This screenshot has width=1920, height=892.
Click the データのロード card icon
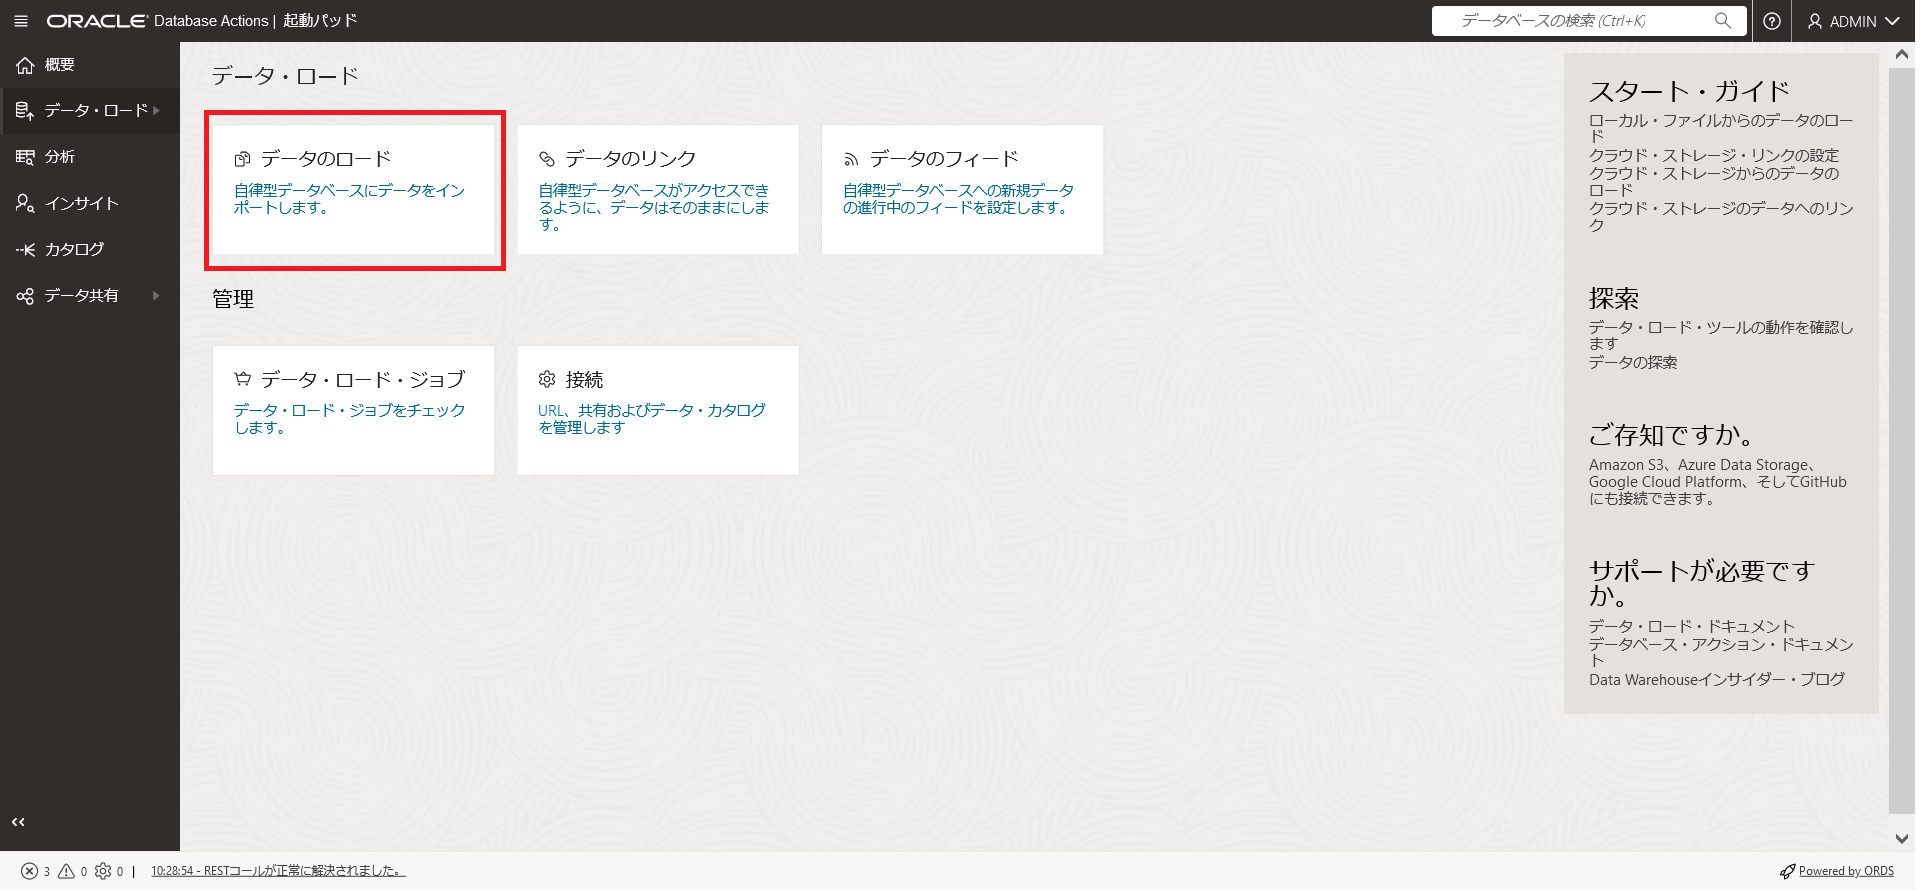242,159
